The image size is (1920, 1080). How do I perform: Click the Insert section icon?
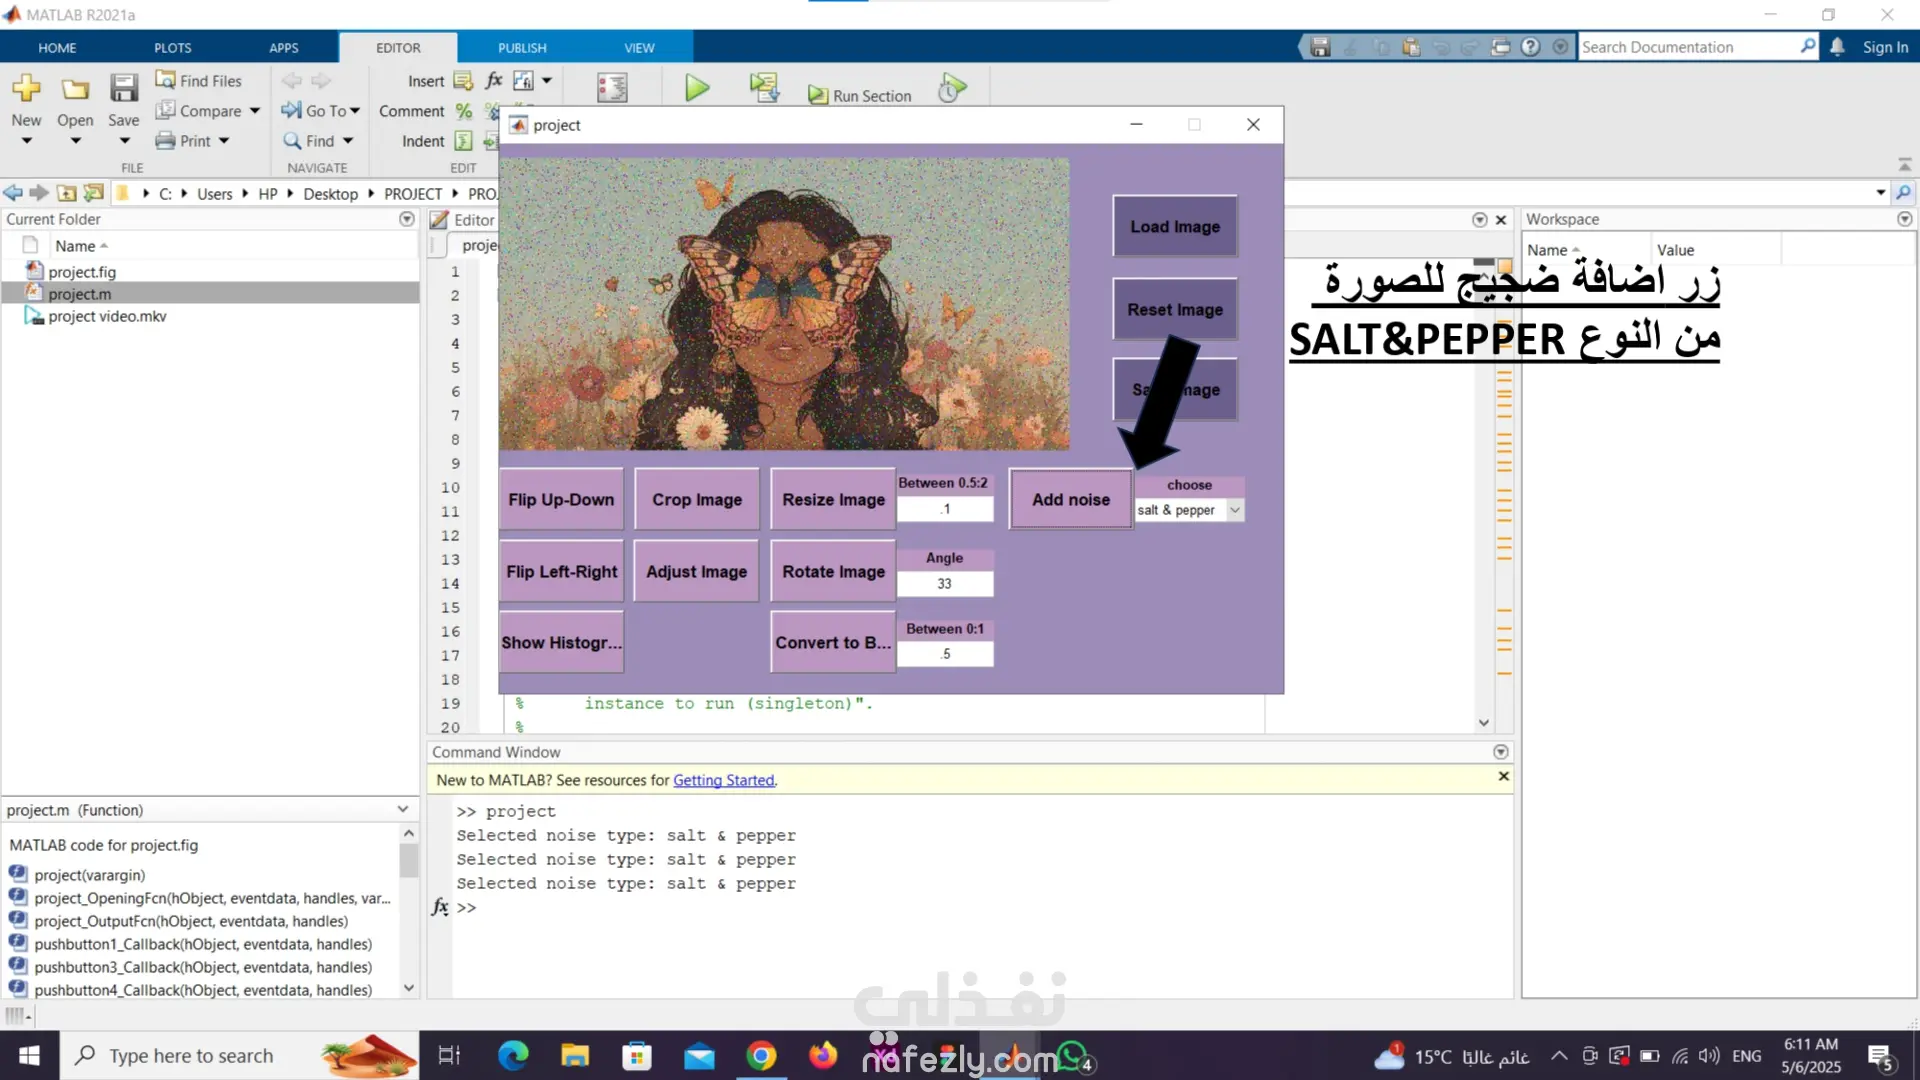tap(463, 81)
